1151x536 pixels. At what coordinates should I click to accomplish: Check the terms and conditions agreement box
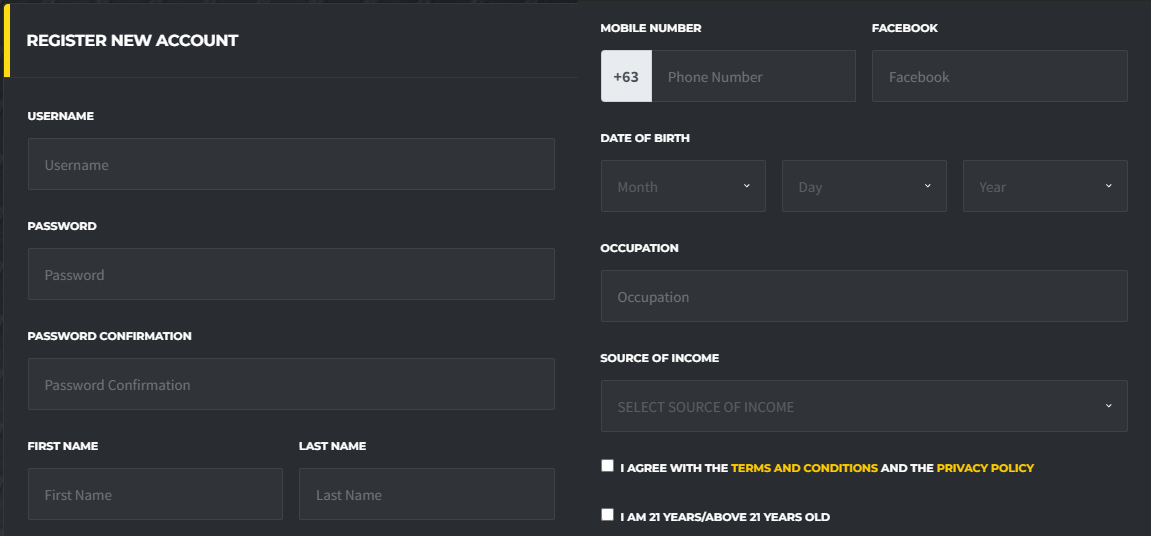pos(607,466)
